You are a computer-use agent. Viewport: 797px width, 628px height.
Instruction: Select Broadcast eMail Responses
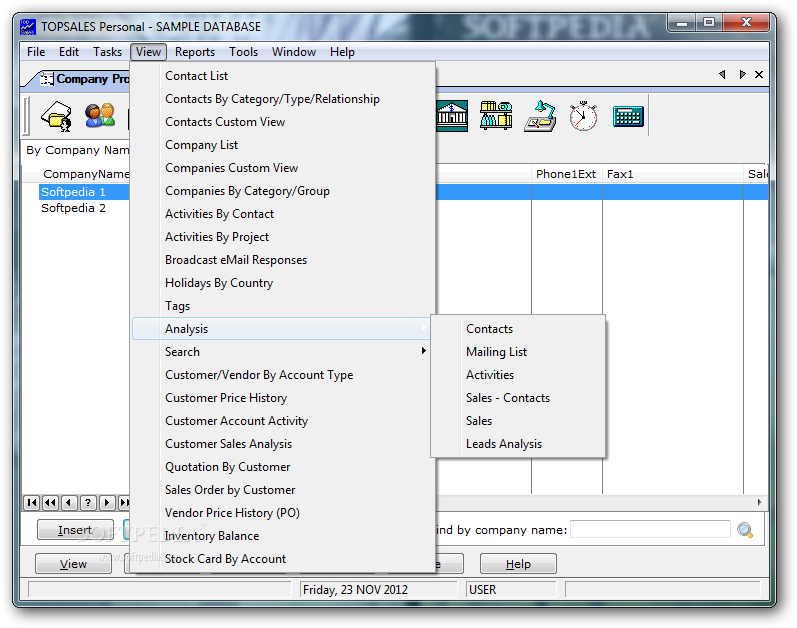pyautogui.click(x=283, y=260)
